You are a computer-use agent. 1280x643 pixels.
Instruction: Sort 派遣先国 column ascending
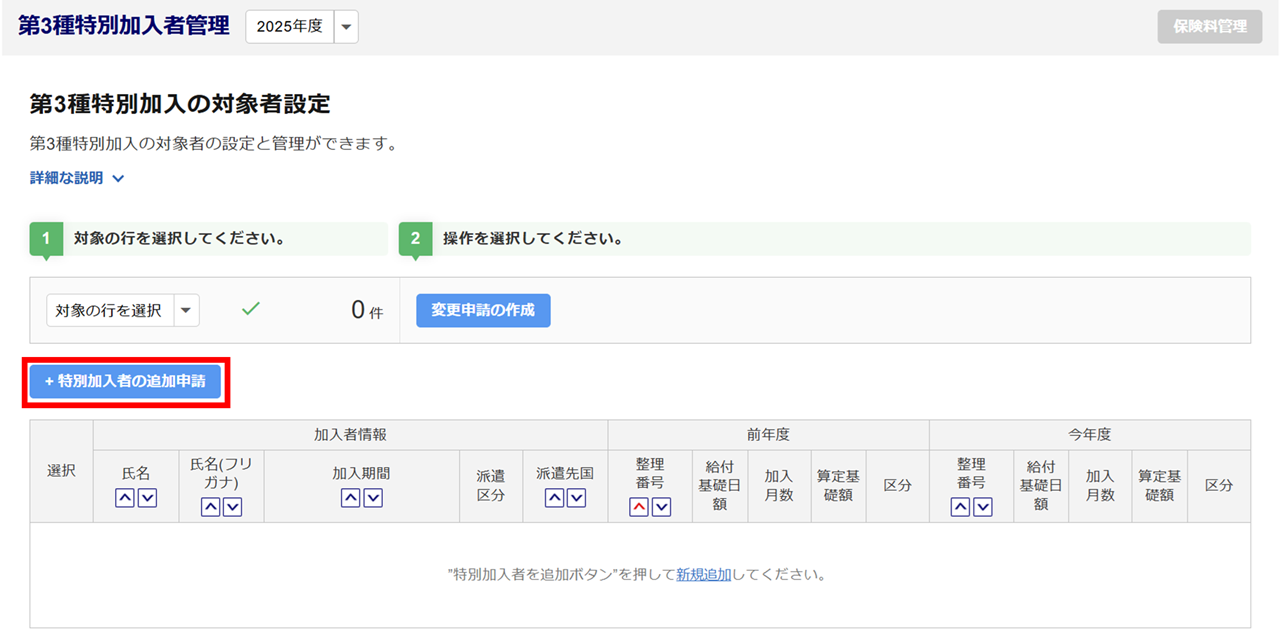(554, 498)
